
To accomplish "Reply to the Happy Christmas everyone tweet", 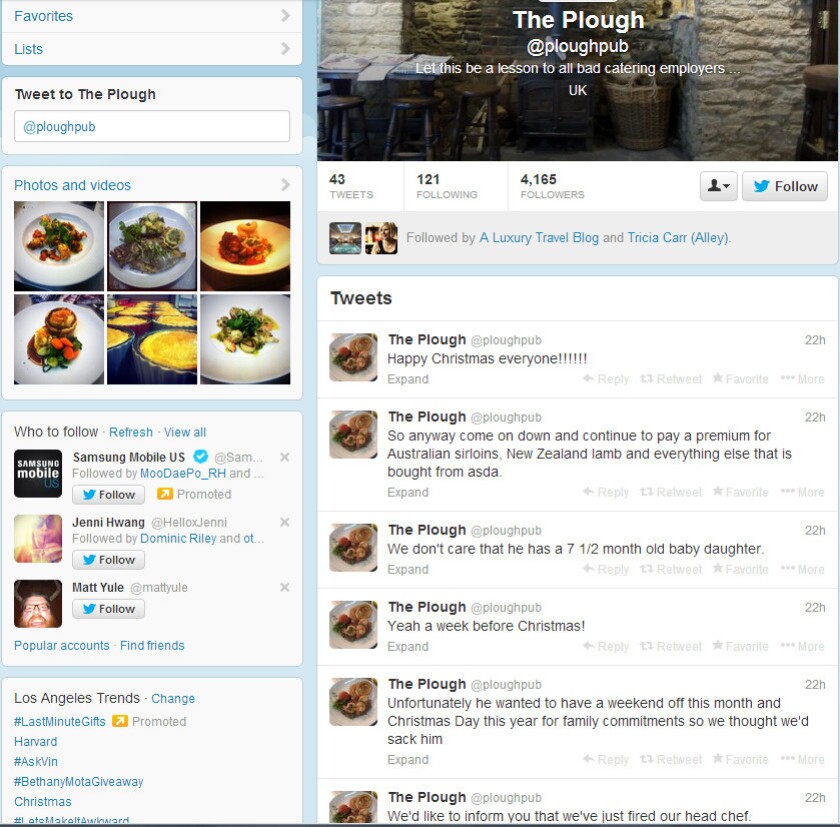I will [606, 379].
